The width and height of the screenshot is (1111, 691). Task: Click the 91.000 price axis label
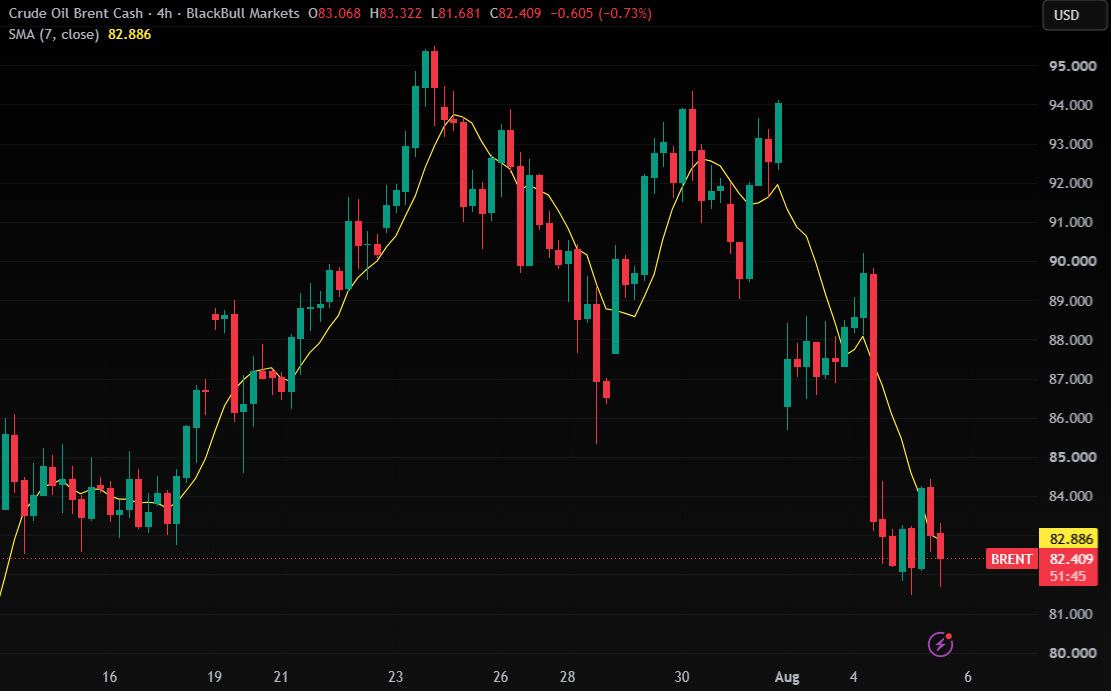[x=1072, y=222]
